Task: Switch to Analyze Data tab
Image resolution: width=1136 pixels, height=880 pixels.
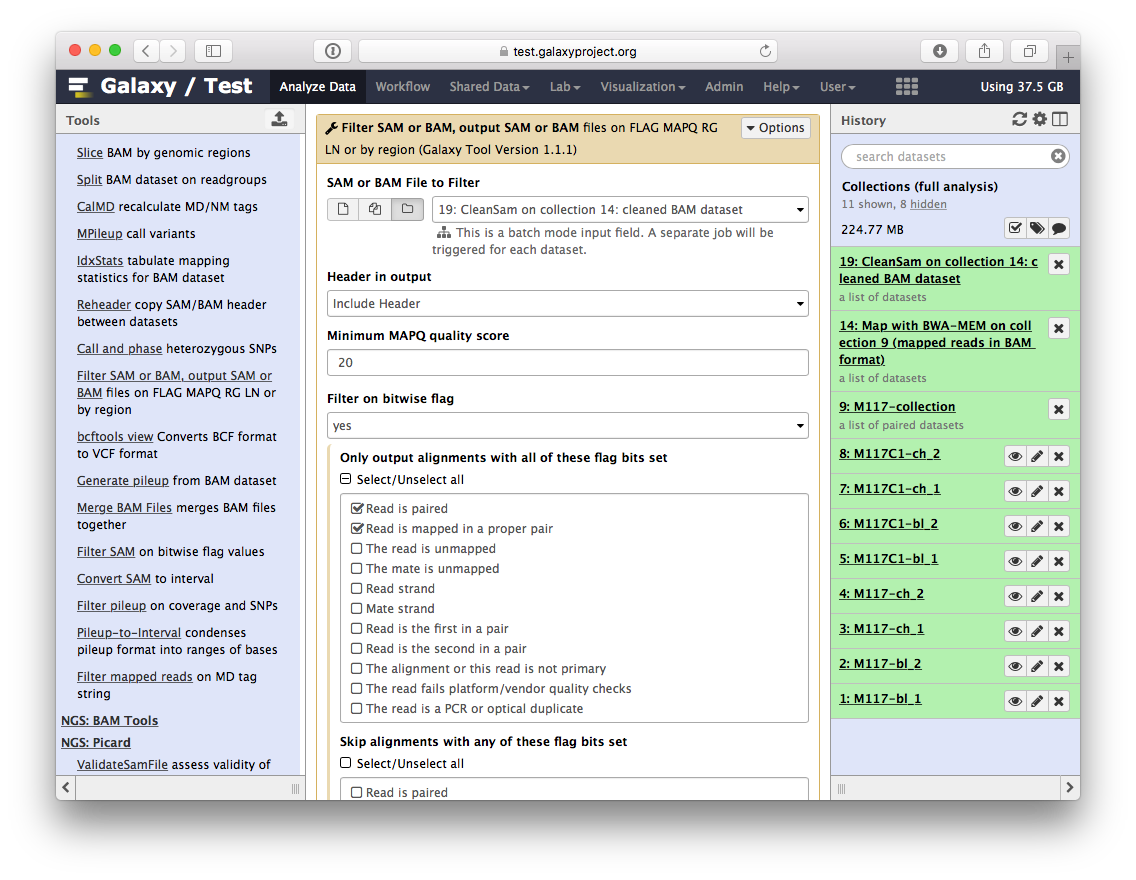Action: [317, 86]
